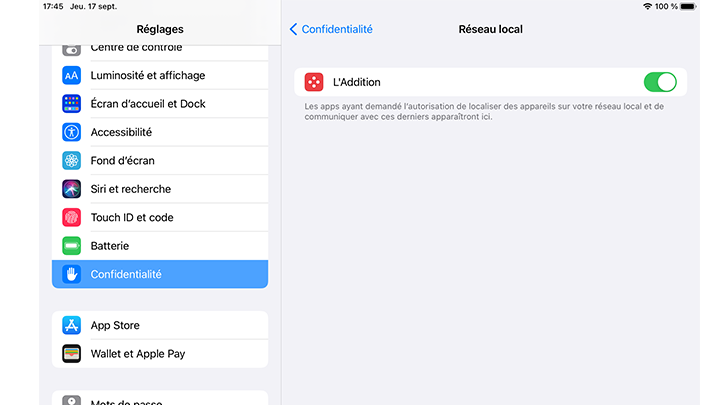720x405 pixels.
Task: Open Touch ID et code settings
Action: pos(160,218)
